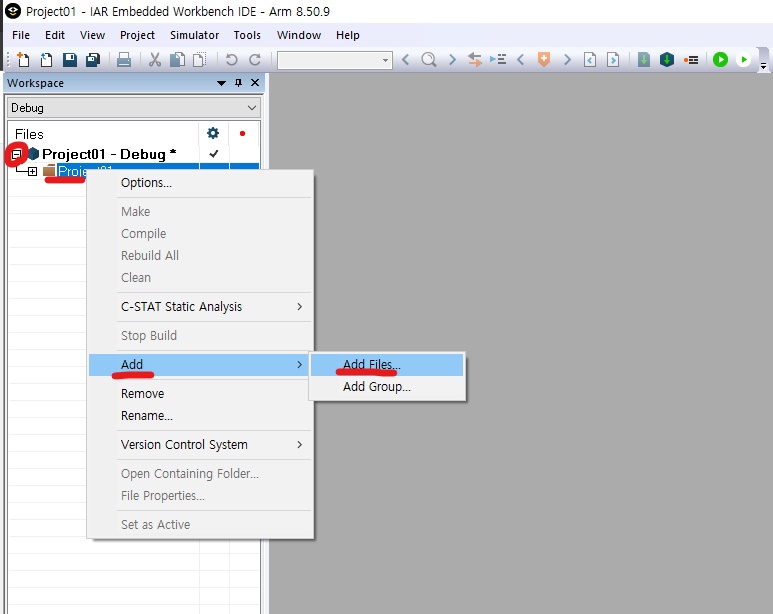Click the Paste toolbar icon
This screenshot has height=614, width=773.
200,60
